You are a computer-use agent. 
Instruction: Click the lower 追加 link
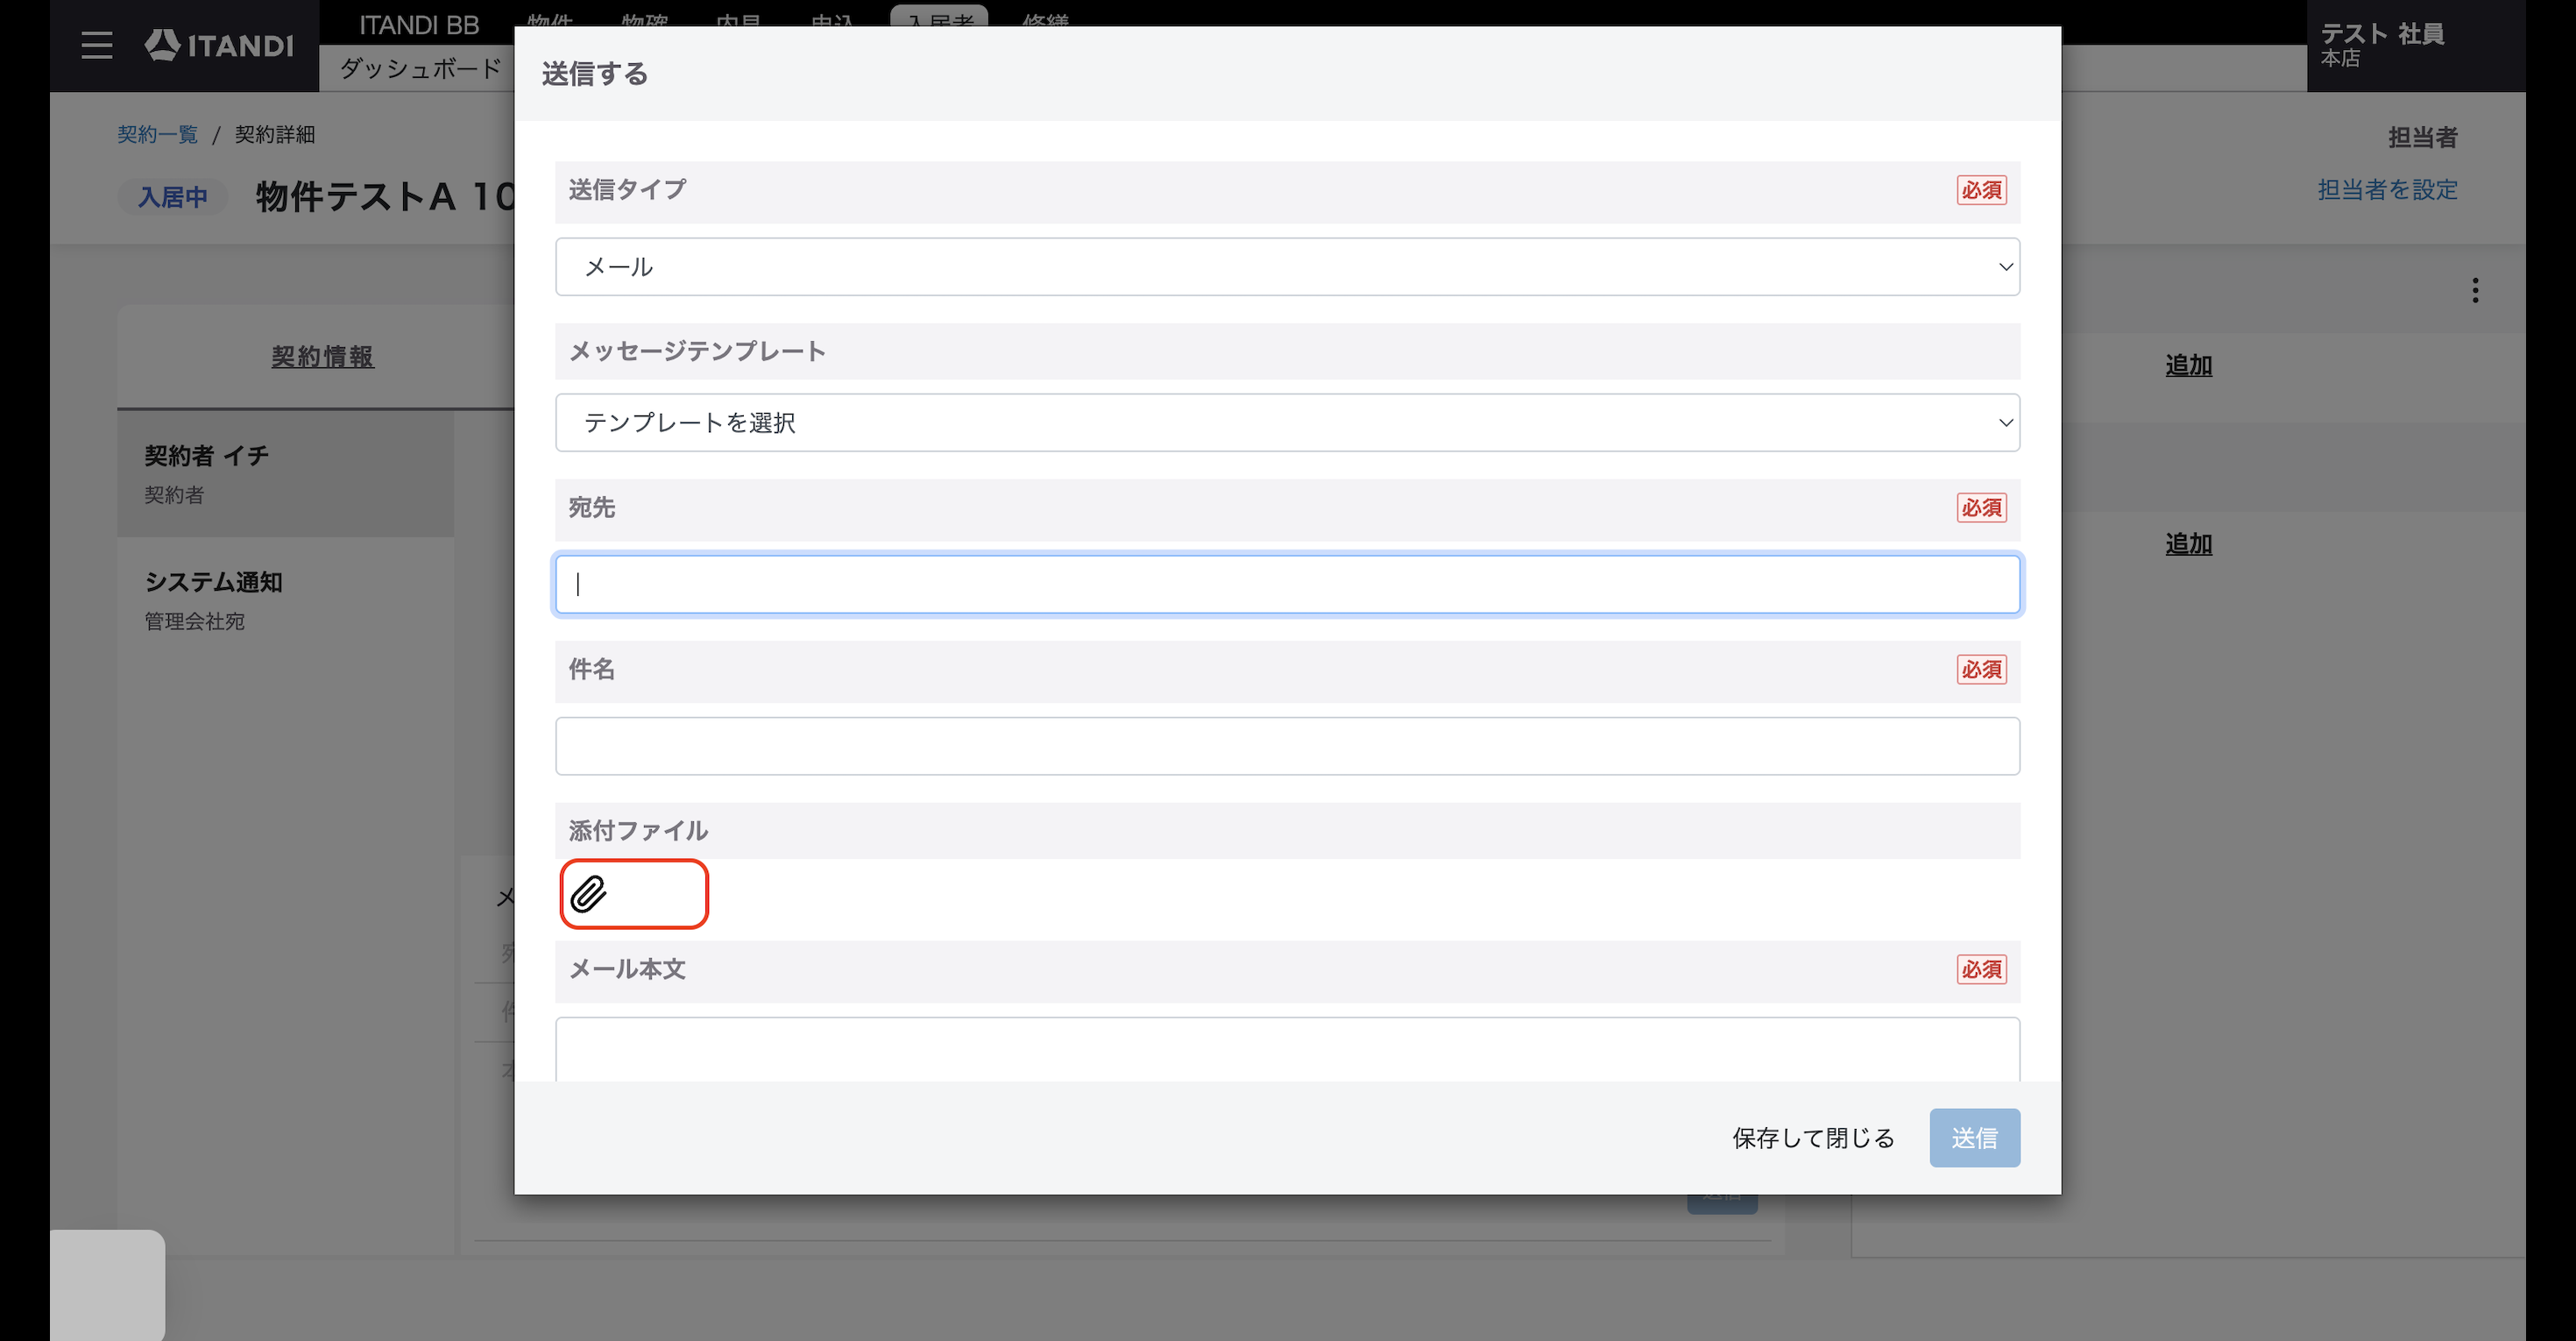[x=2188, y=544]
